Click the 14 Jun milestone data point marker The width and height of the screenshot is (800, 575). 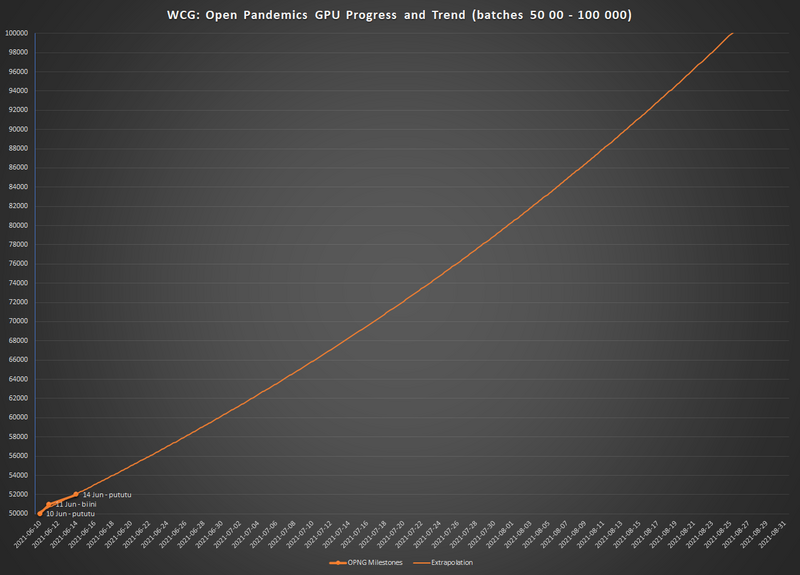tap(76, 494)
